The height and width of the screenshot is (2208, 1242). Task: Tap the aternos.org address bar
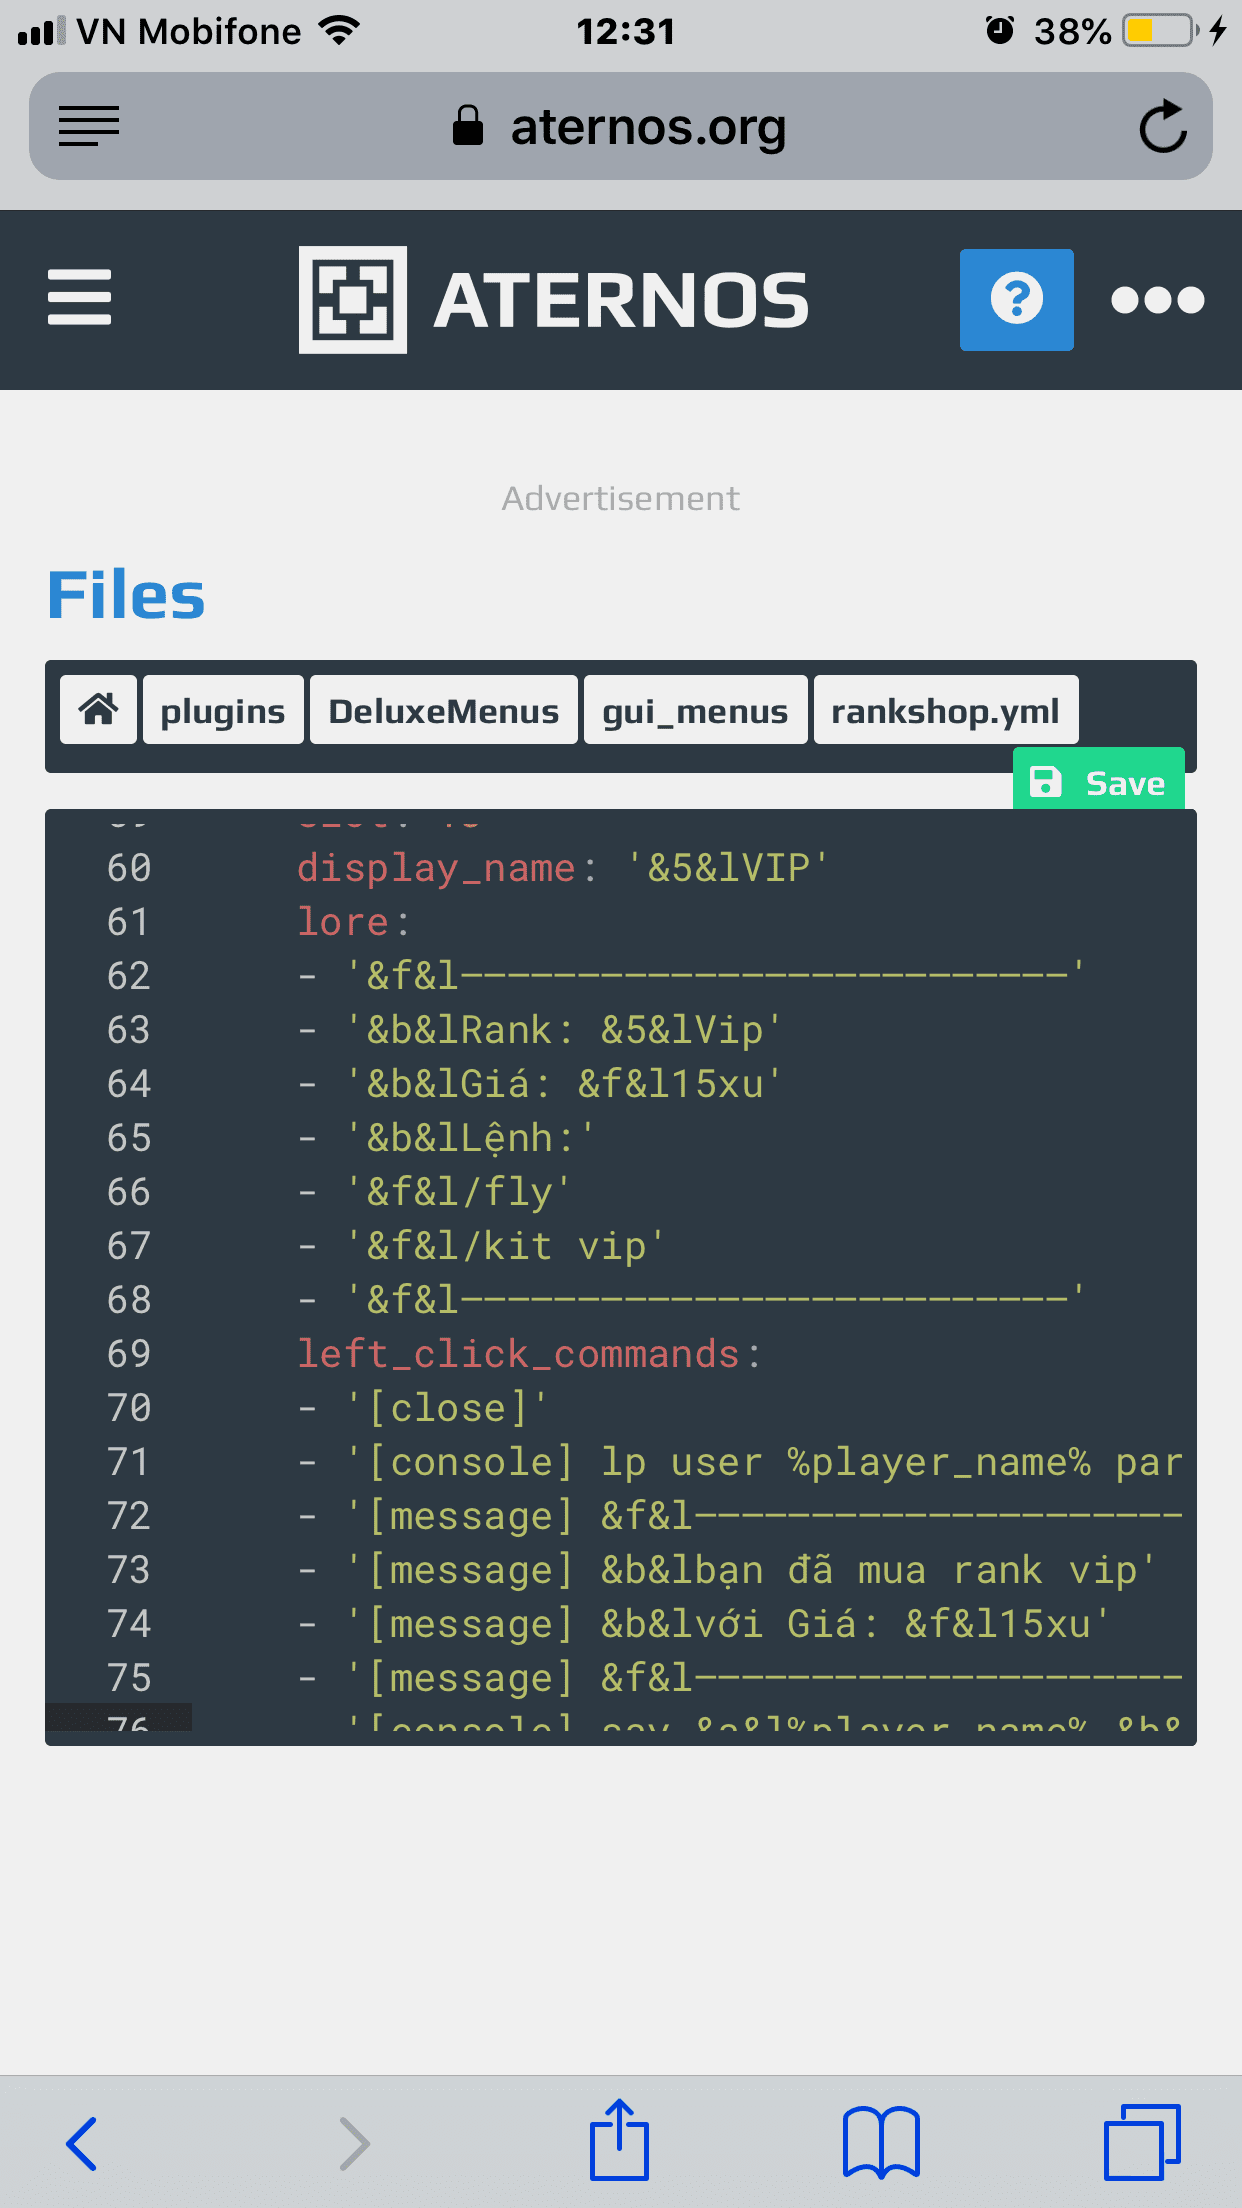point(620,126)
